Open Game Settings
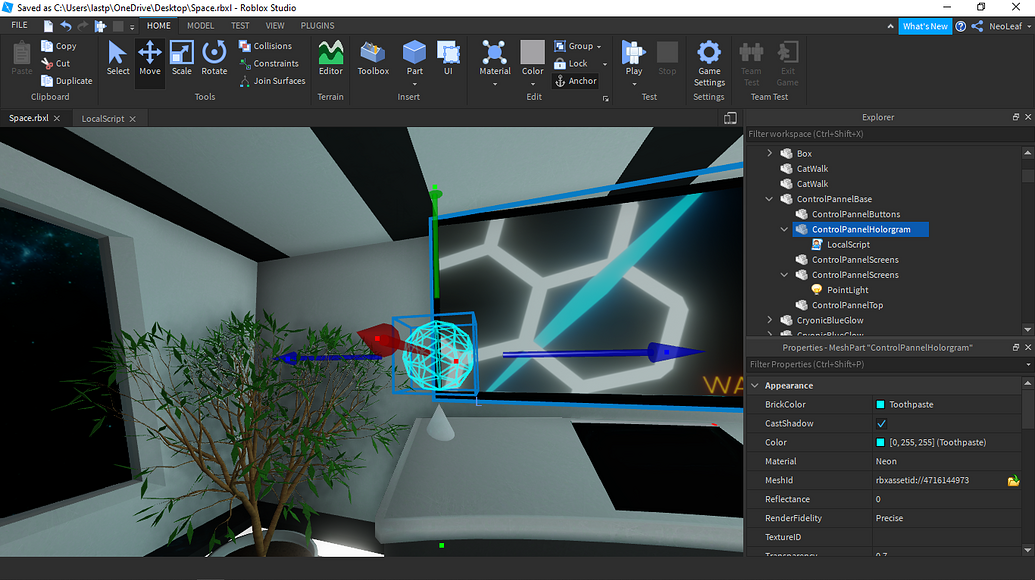 [x=709, y=63]
